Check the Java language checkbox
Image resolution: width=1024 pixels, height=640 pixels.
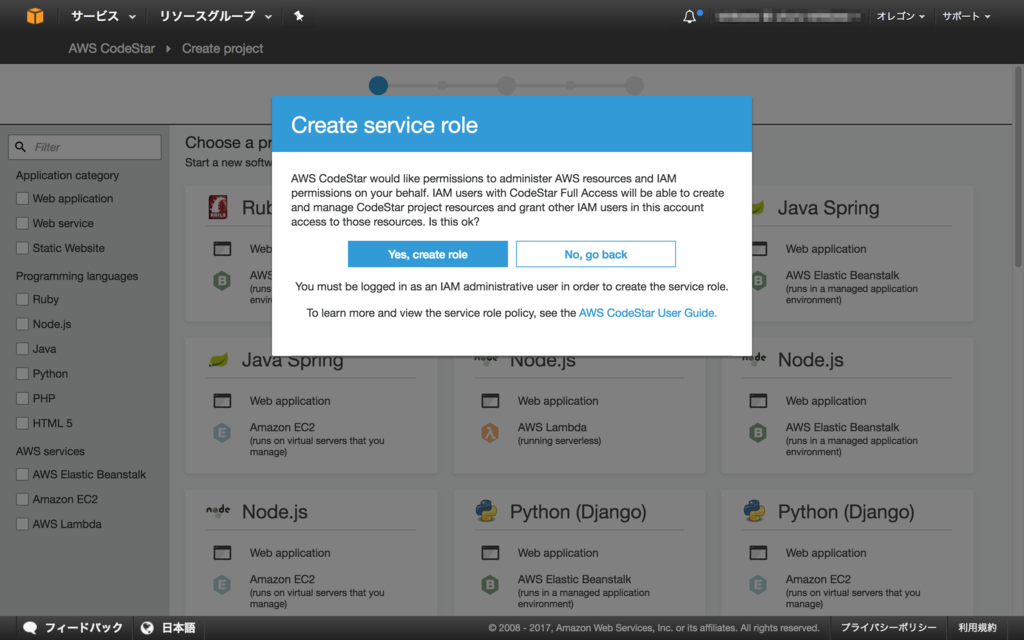(22, 349)
